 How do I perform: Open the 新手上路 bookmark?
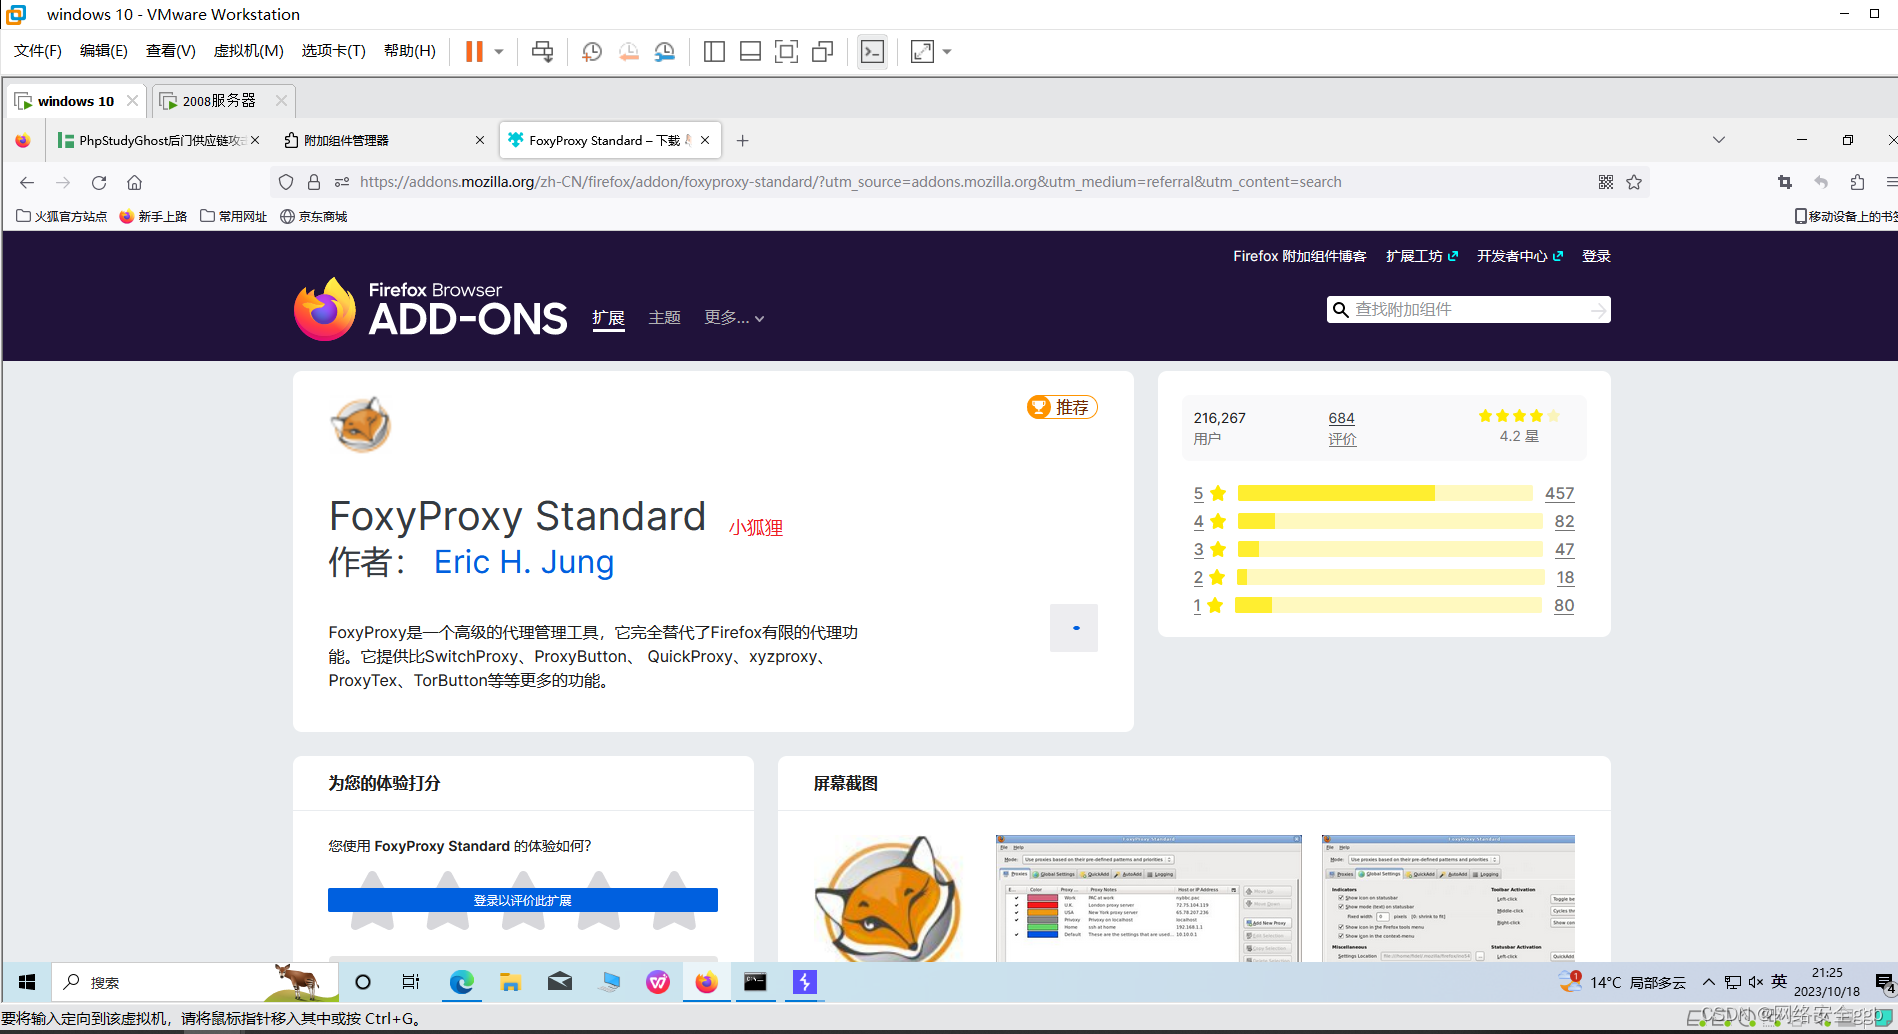click(153, 216)
